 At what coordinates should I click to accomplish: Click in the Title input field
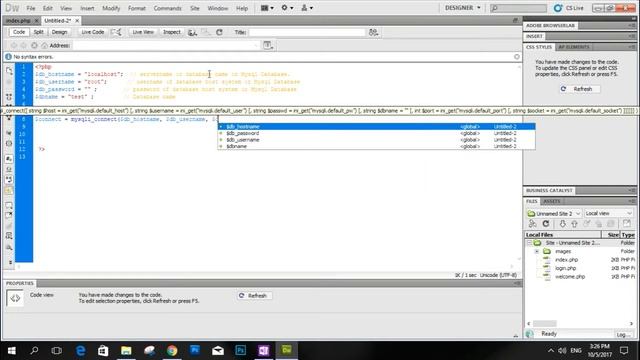click(x=307, y=32)
